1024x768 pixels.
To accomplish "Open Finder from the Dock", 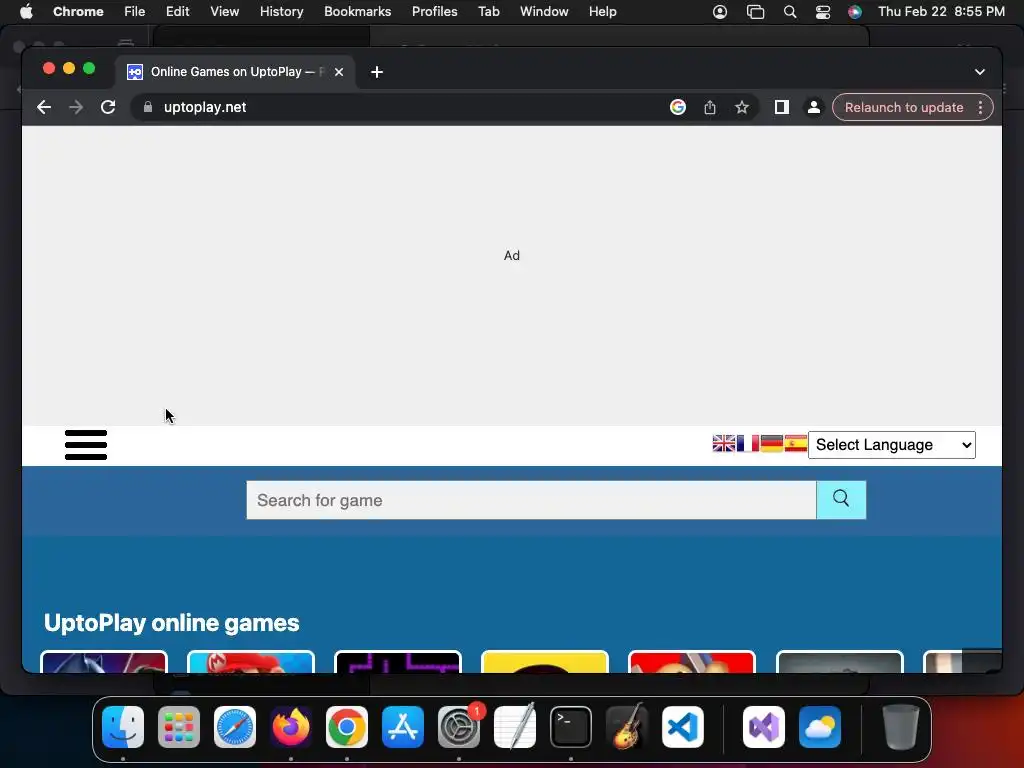I will tap(123, 727).
